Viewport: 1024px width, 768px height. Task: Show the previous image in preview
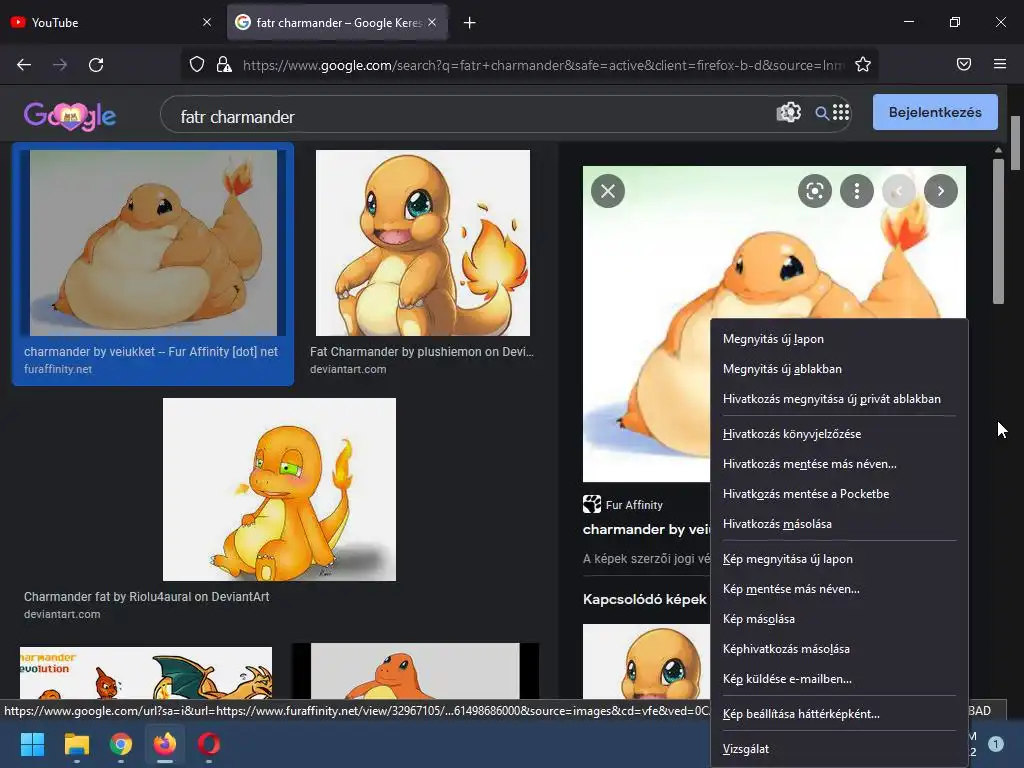[899, 191]
